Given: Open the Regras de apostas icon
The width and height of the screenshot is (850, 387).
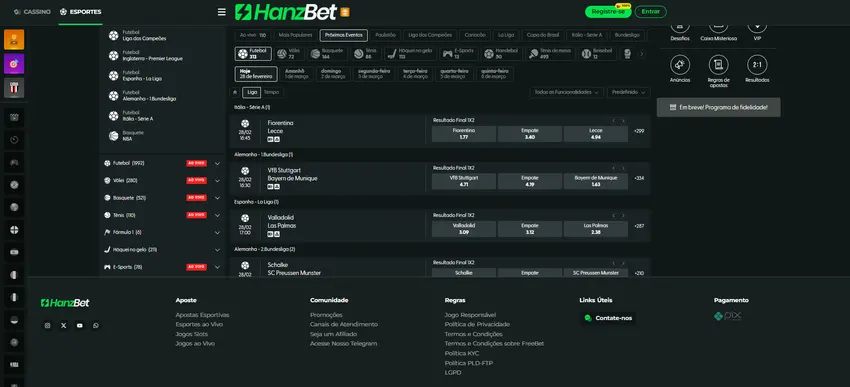Looking at the screenshot, I should coord(719,65).
